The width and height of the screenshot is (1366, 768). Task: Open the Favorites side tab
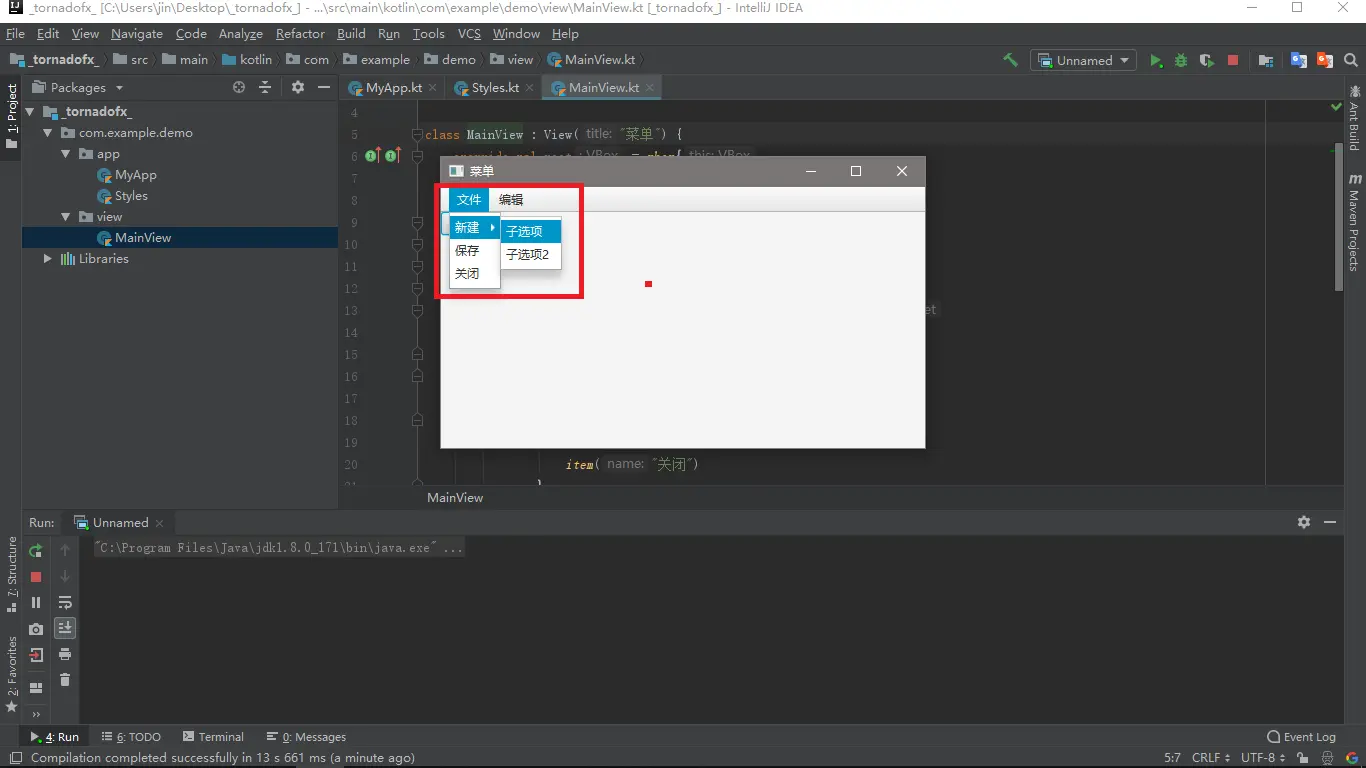point(12,673)
